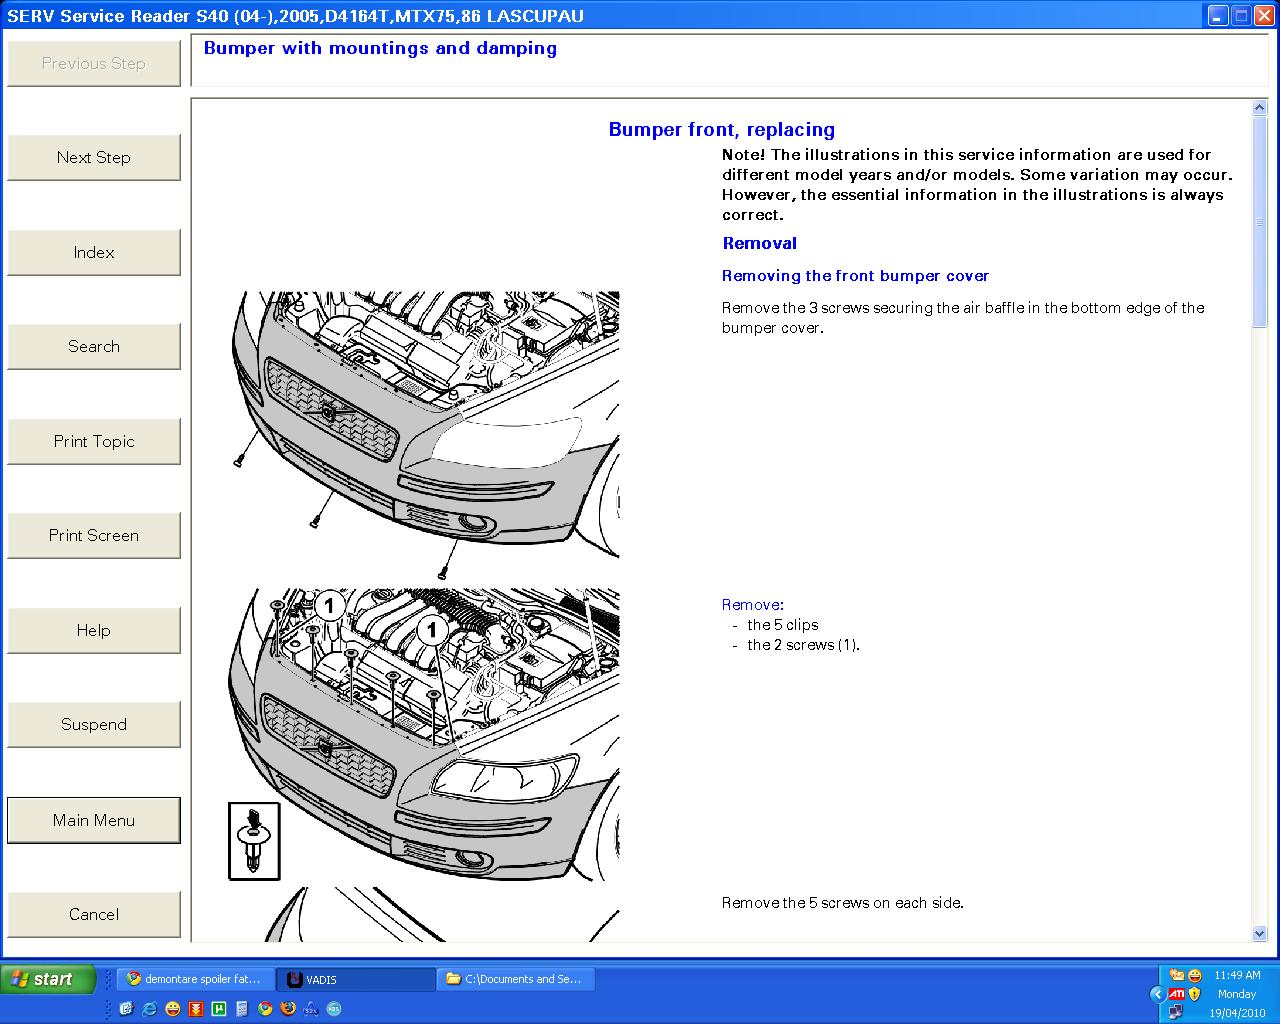Click the red download arrow quick launch icon
The width and height of the screenshot is (1280, 1024).
[196, 1009]
